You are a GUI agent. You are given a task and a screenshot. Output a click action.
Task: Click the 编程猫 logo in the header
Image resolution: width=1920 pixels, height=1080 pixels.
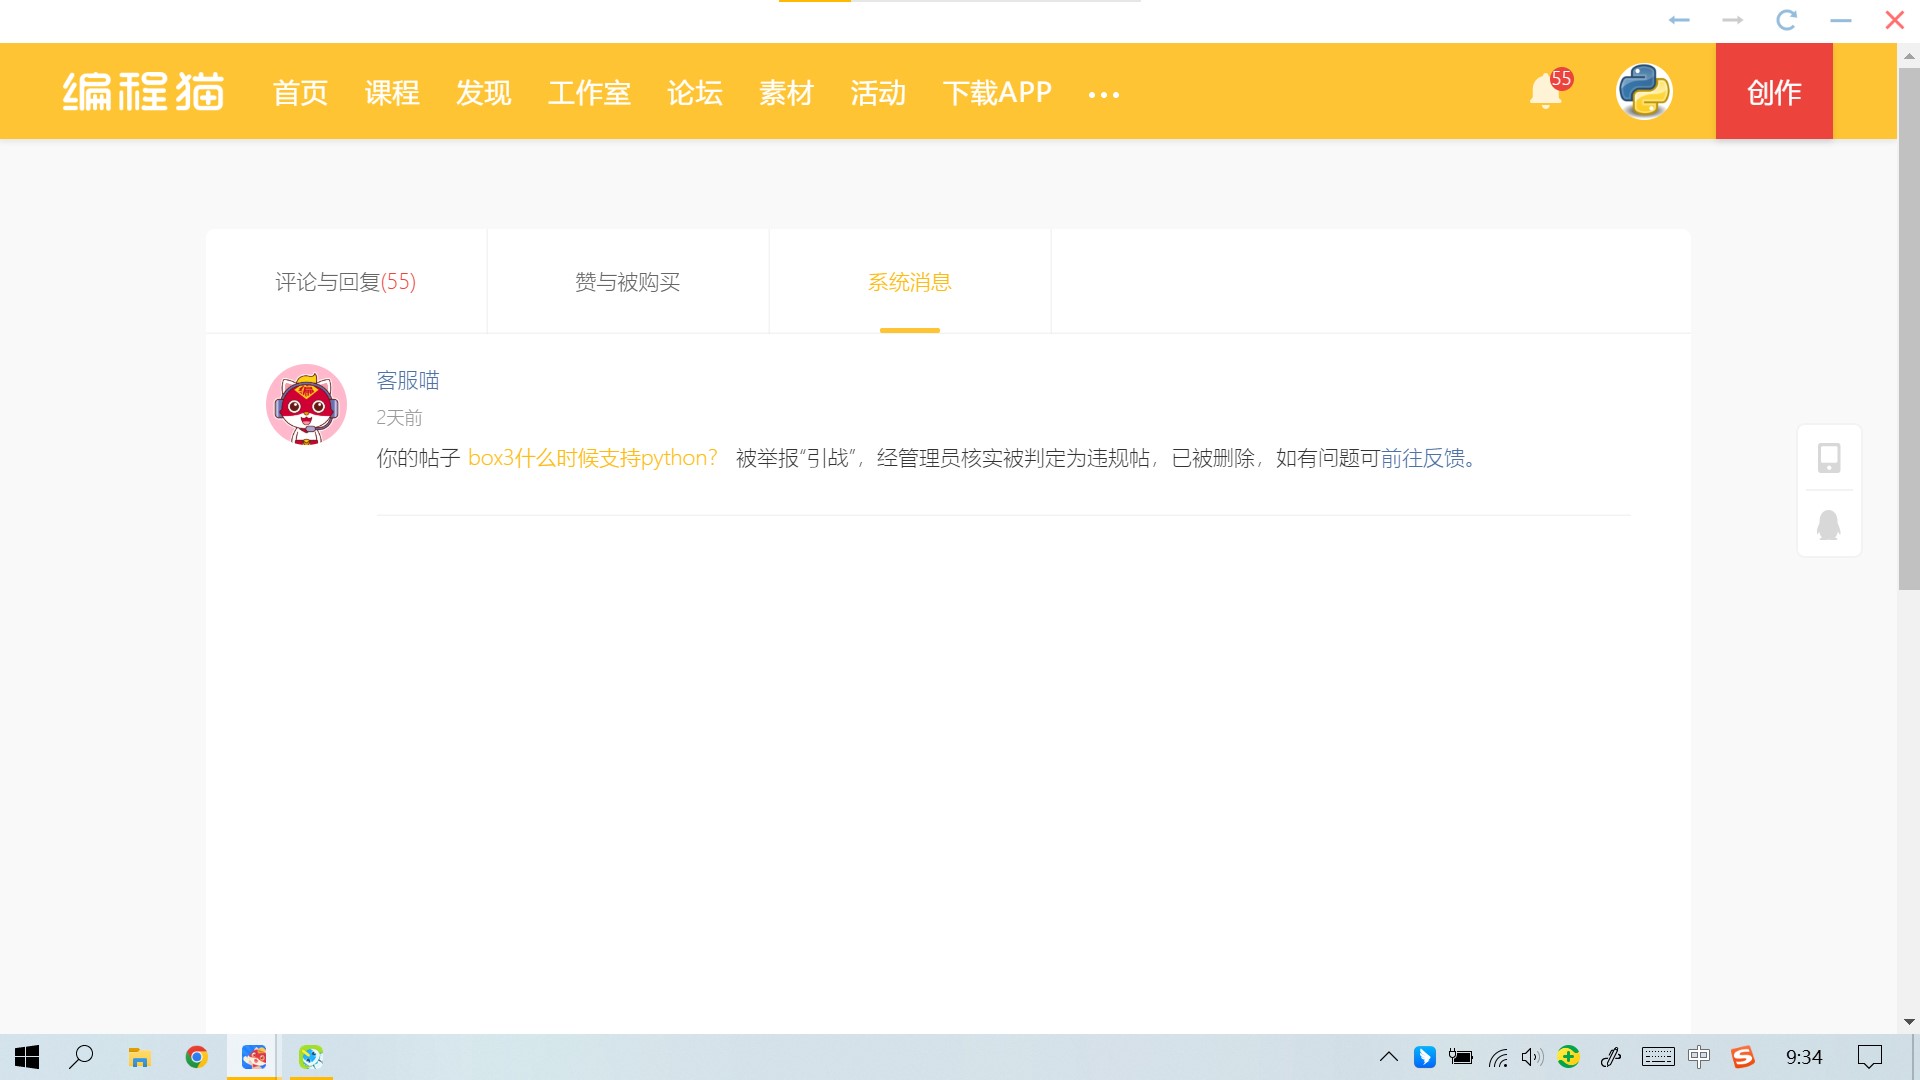143,92
